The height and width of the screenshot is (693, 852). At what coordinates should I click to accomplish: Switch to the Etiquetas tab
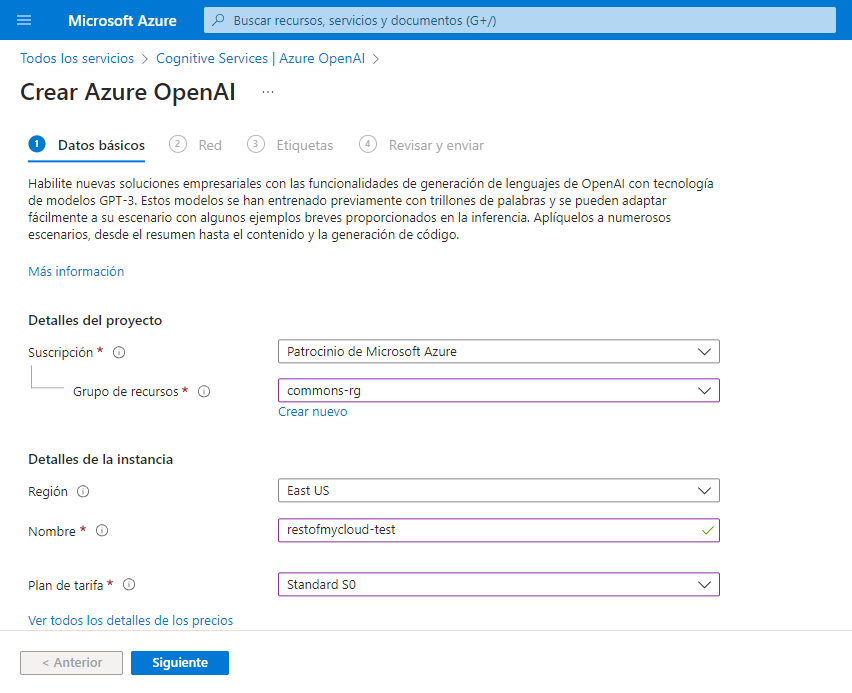[x=290, y=145]
